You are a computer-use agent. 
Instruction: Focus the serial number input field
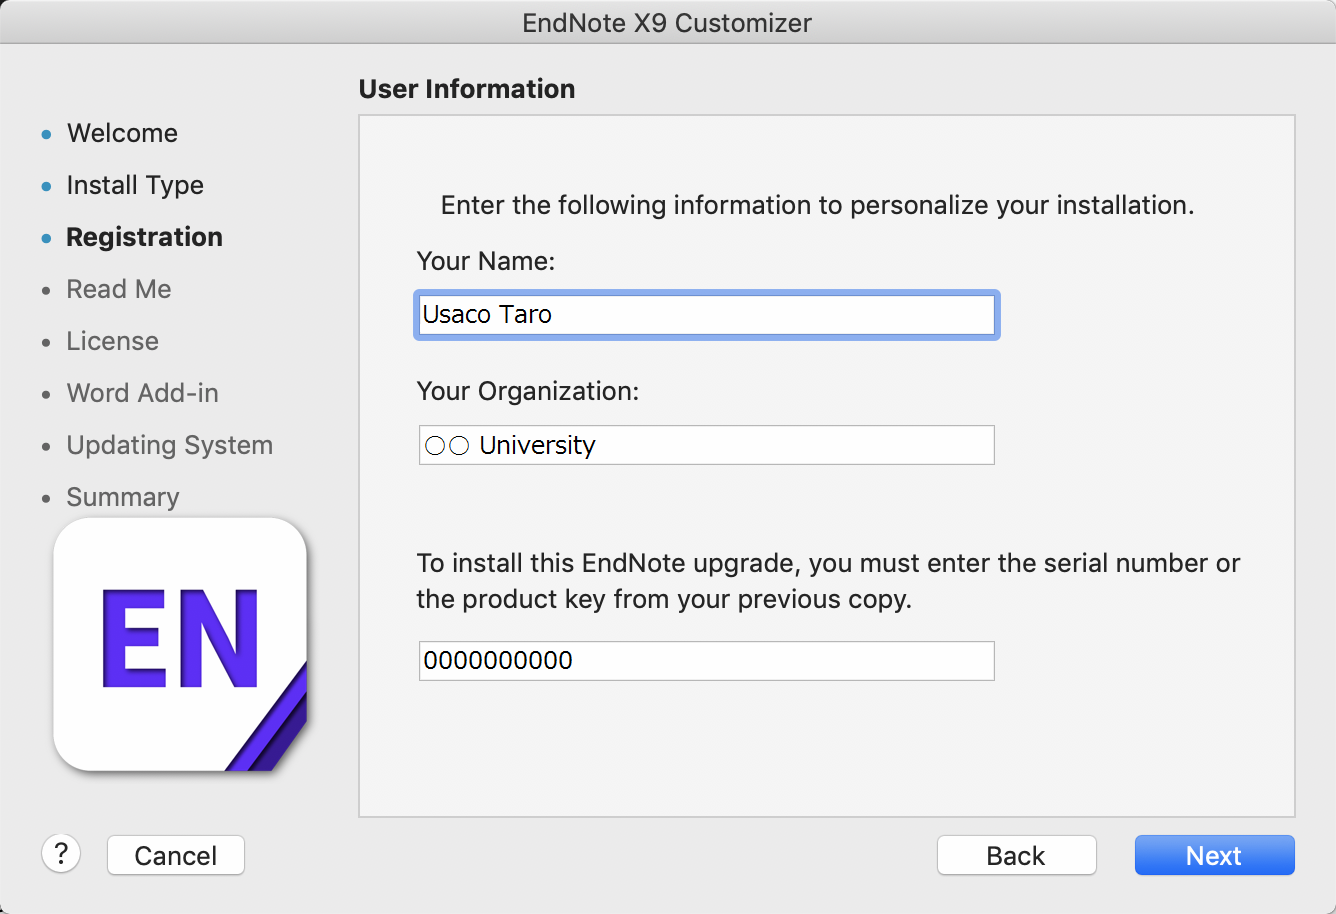pyautogui.click(x=706, y=661)
